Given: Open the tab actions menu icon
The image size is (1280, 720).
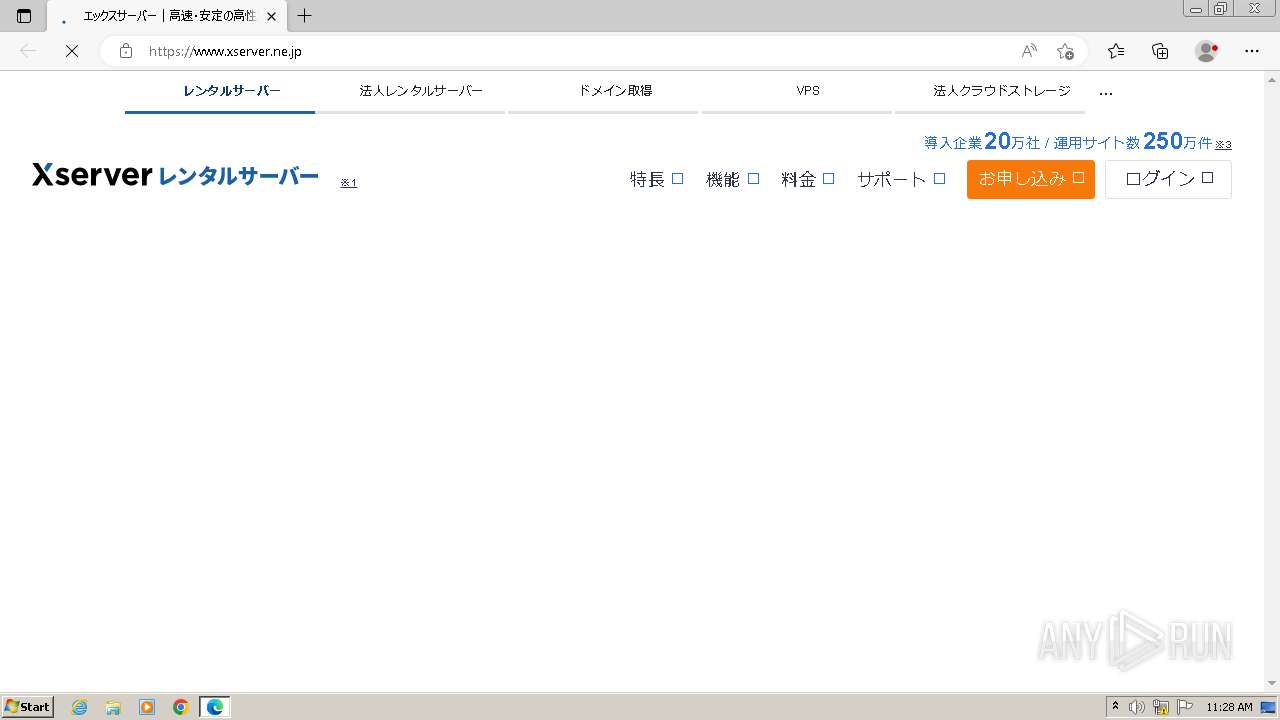Looking at the screenshot, I should click(x=24, y=16).
